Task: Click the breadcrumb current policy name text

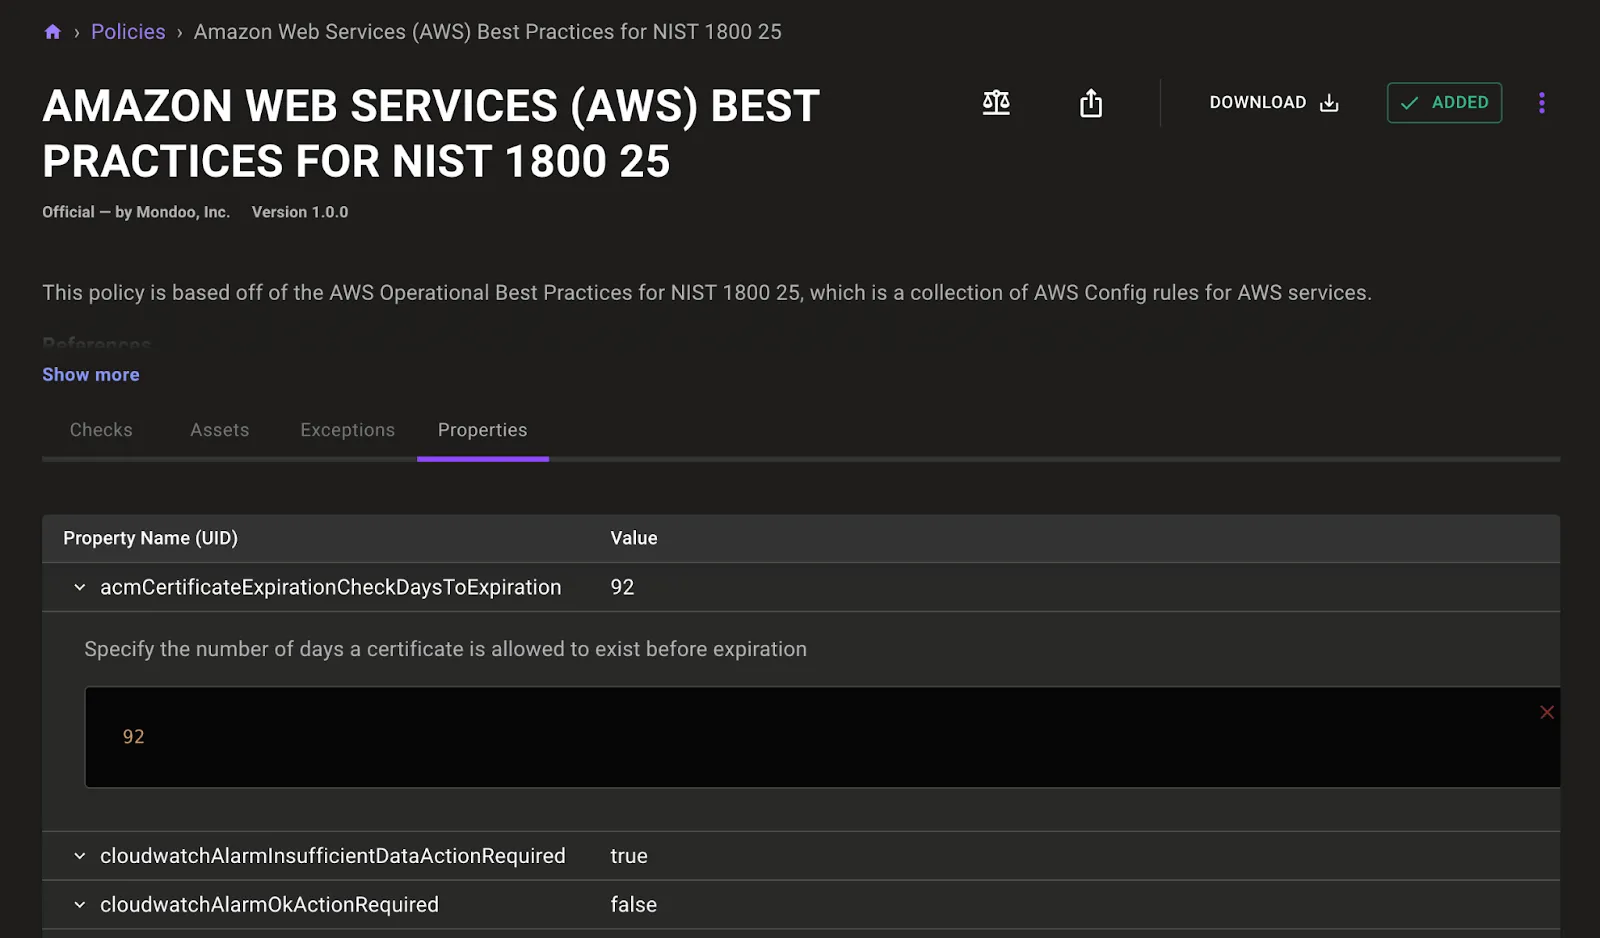Action: (x=488, y=32)
